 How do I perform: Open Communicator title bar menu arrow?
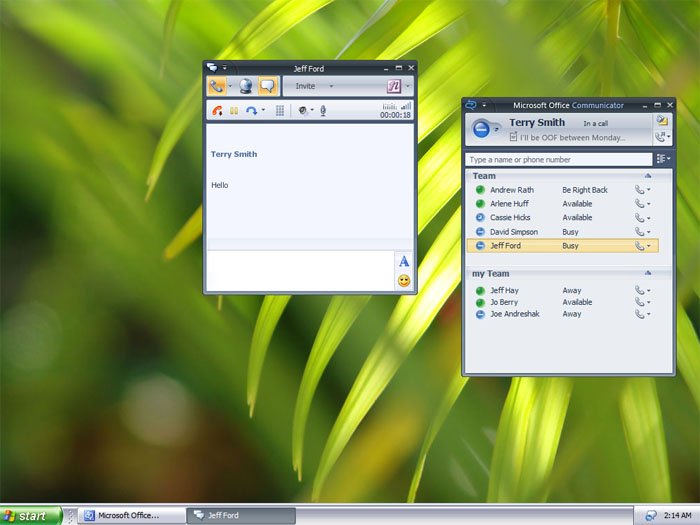[x=484, y=105]
